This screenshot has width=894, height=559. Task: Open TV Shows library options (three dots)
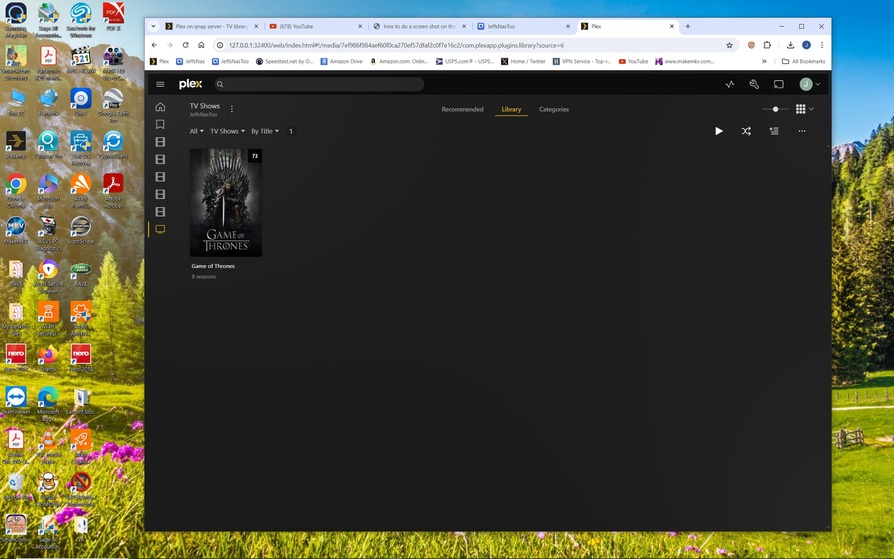coord(231,109)
